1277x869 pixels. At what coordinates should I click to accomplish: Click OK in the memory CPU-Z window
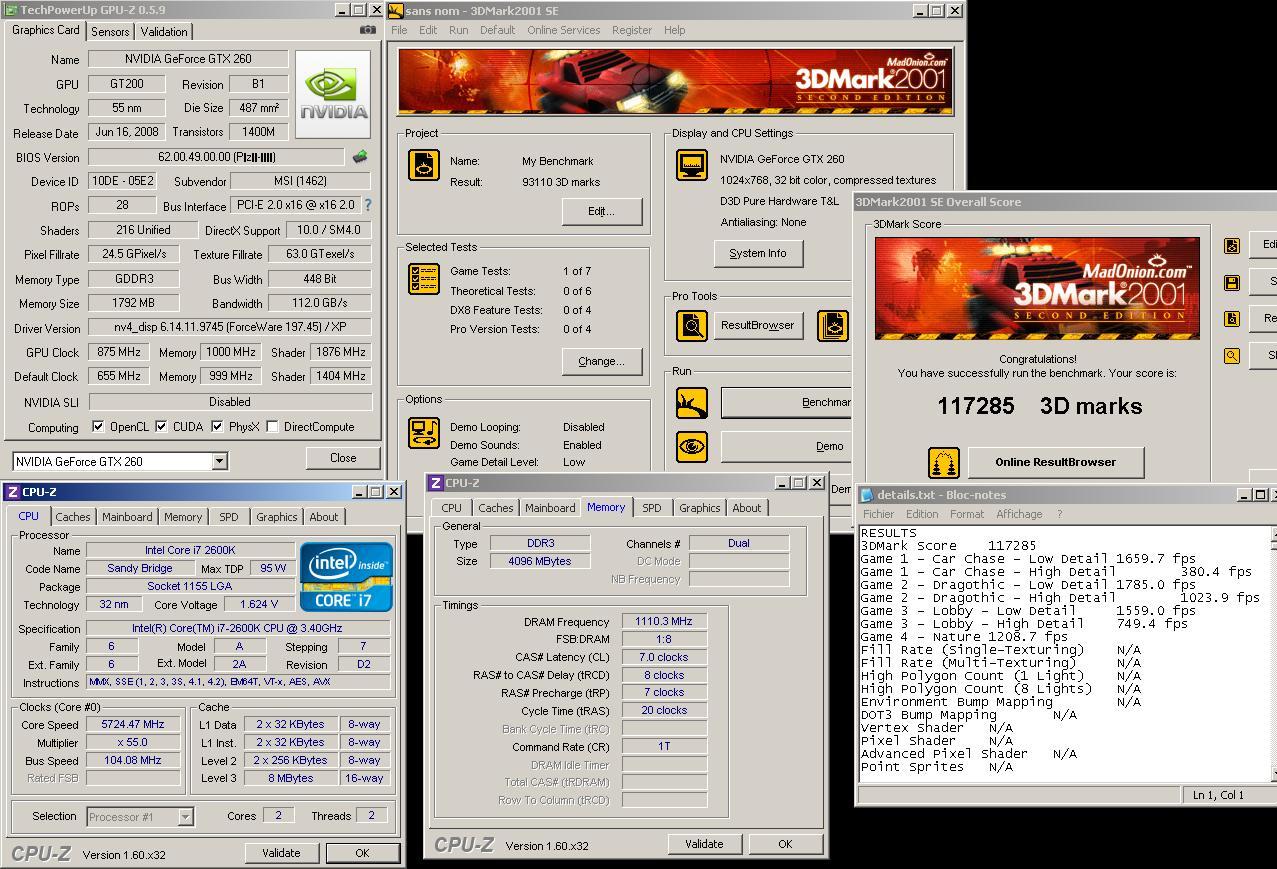pyautogui.click(x=785, y=844)
